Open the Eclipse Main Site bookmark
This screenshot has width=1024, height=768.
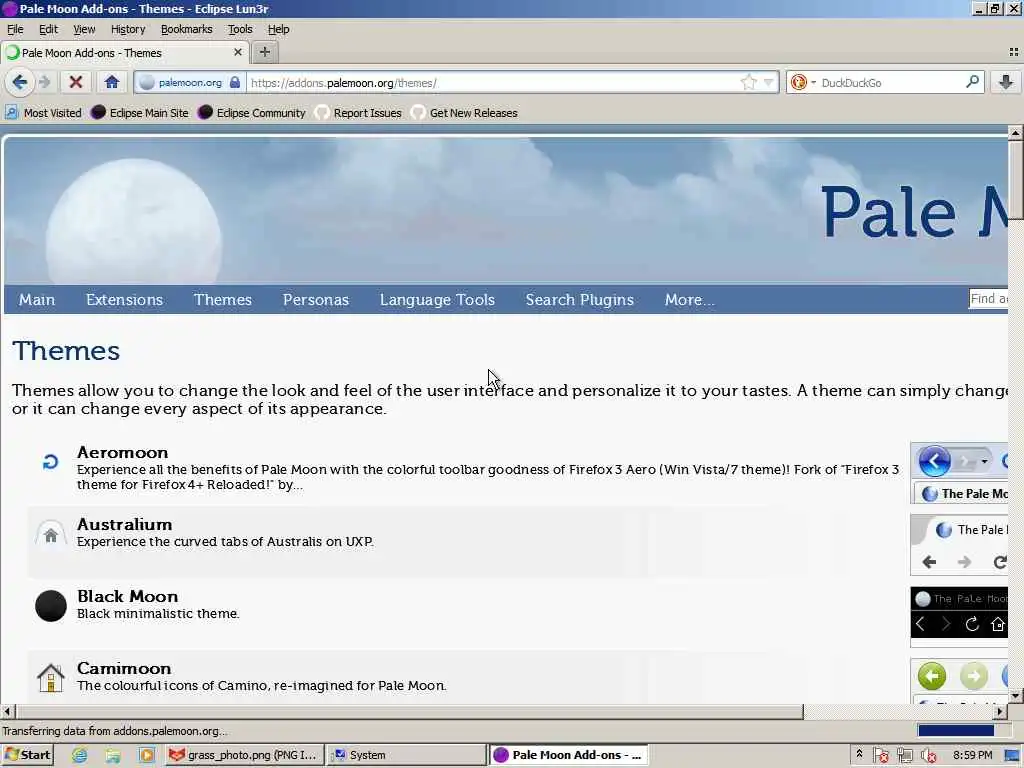click(140, 113)
